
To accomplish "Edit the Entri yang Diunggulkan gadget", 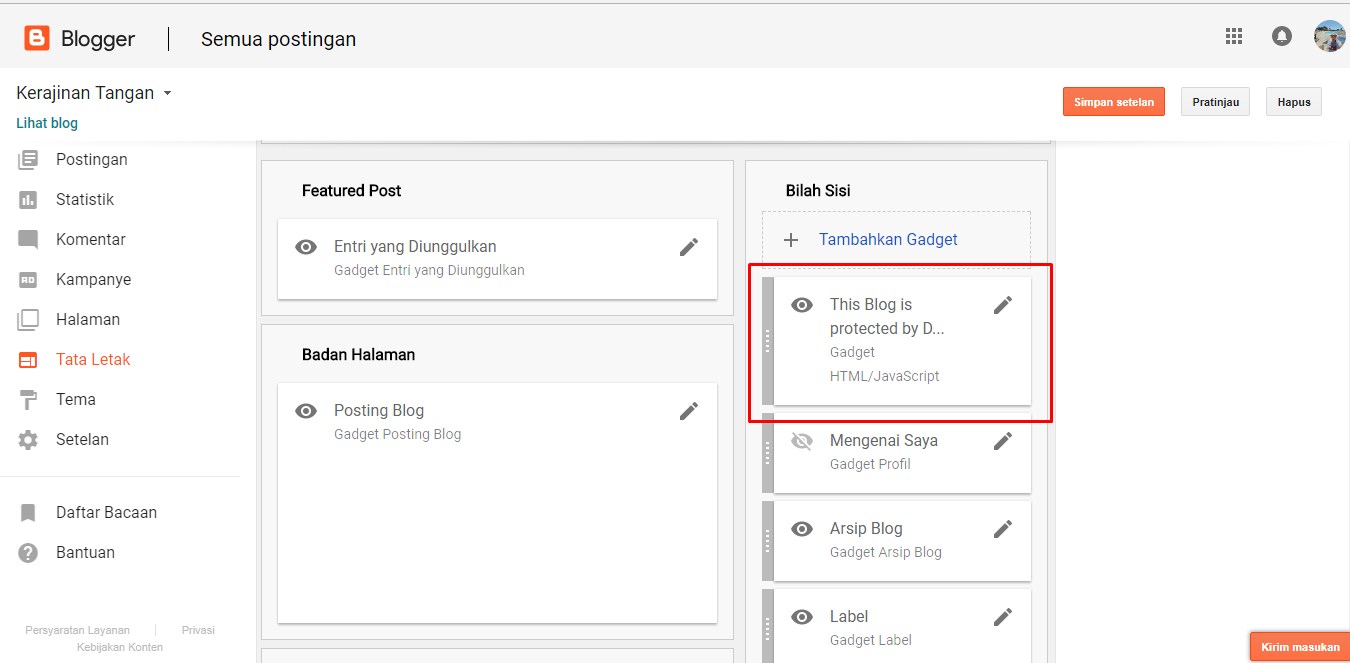I will click(x=688, y=247).
